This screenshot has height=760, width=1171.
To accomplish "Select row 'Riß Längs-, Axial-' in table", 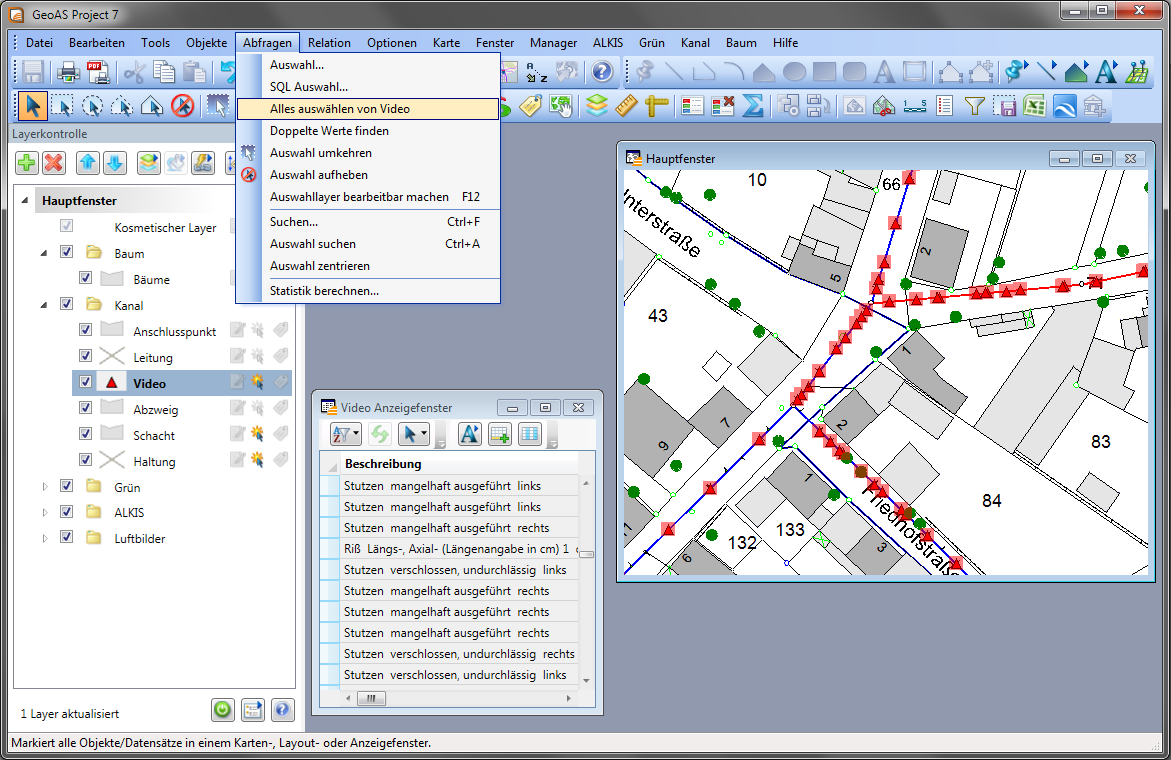I will [459, 549].
